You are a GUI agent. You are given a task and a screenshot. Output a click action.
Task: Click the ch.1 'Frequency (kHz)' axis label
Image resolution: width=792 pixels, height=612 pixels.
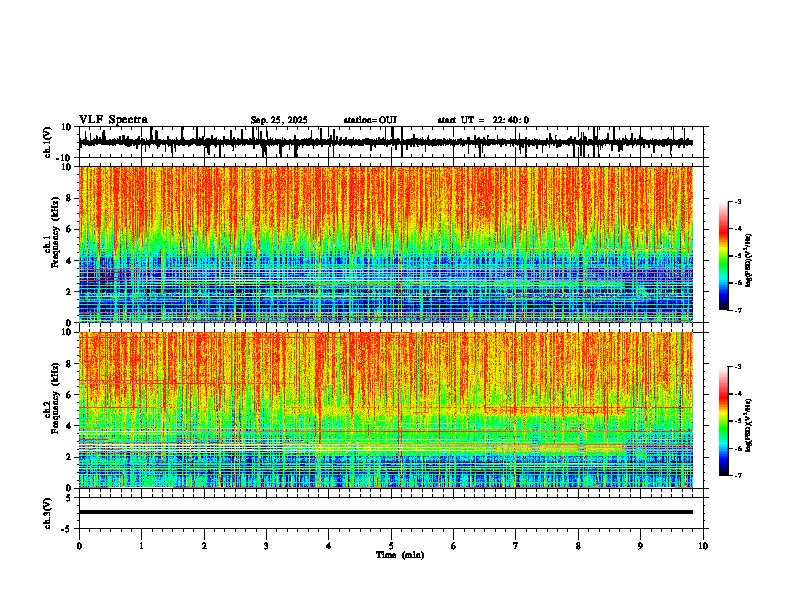click(x=53, y=232)
